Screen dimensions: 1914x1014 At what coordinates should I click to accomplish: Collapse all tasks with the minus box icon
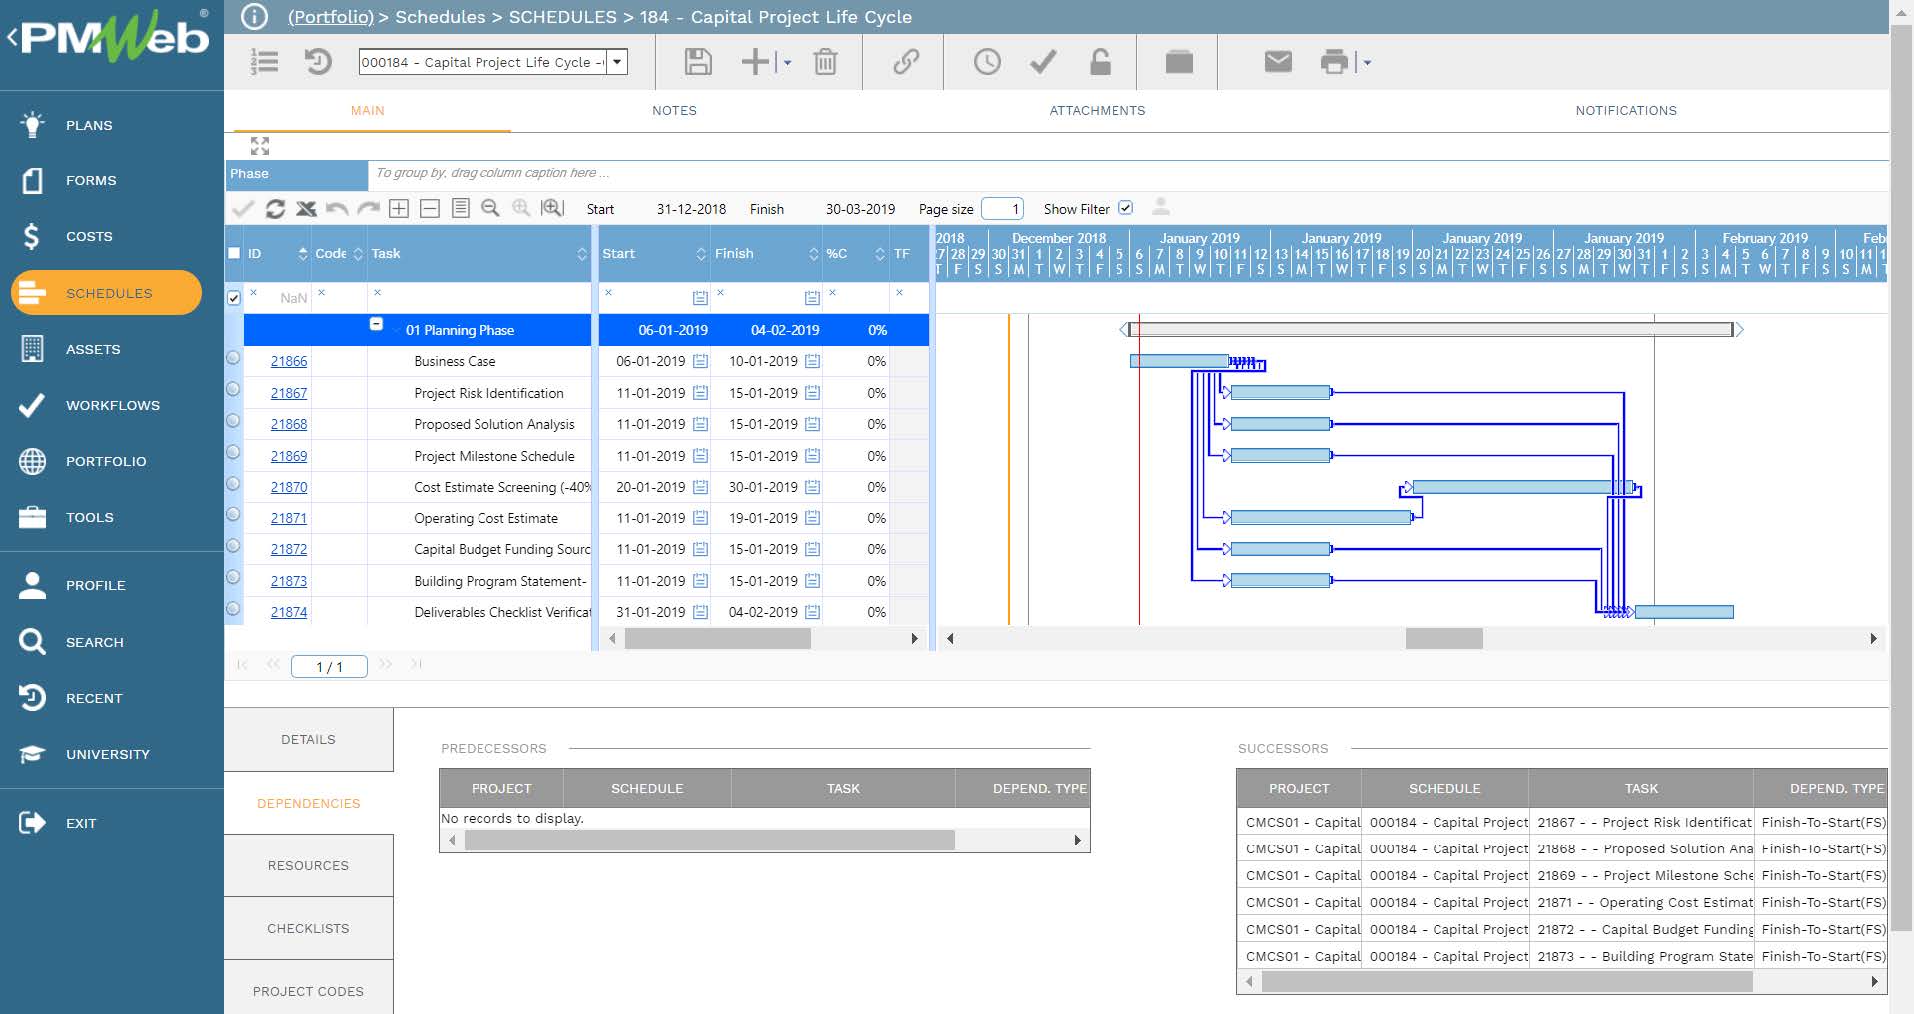point(430,208)
